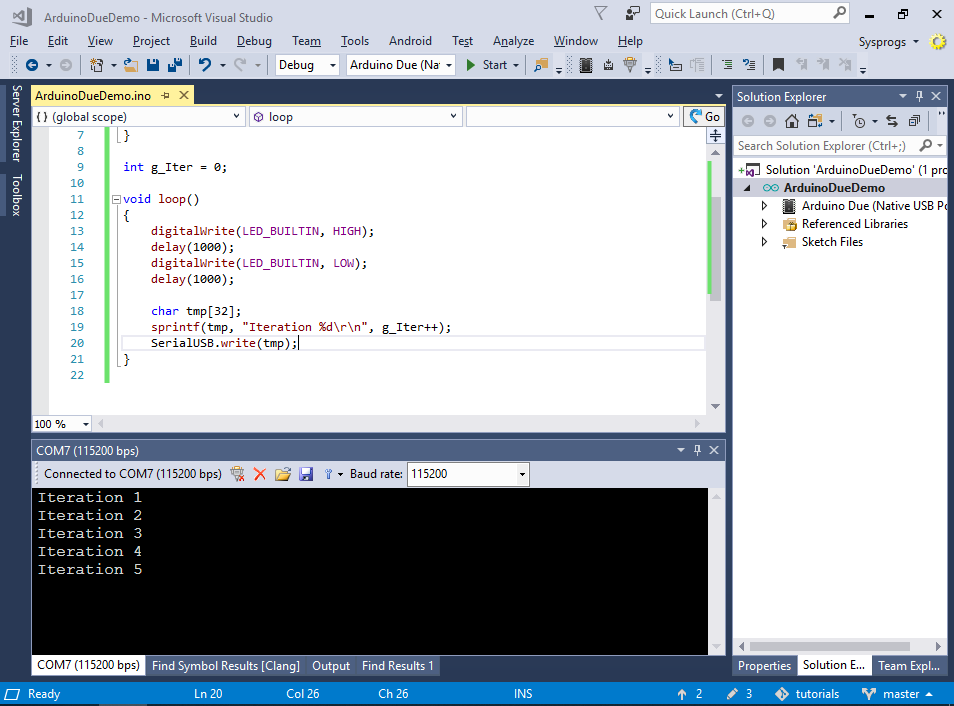
Task: Click the Pending Changes Filter clock icon
Action: (x=858, y=121)
